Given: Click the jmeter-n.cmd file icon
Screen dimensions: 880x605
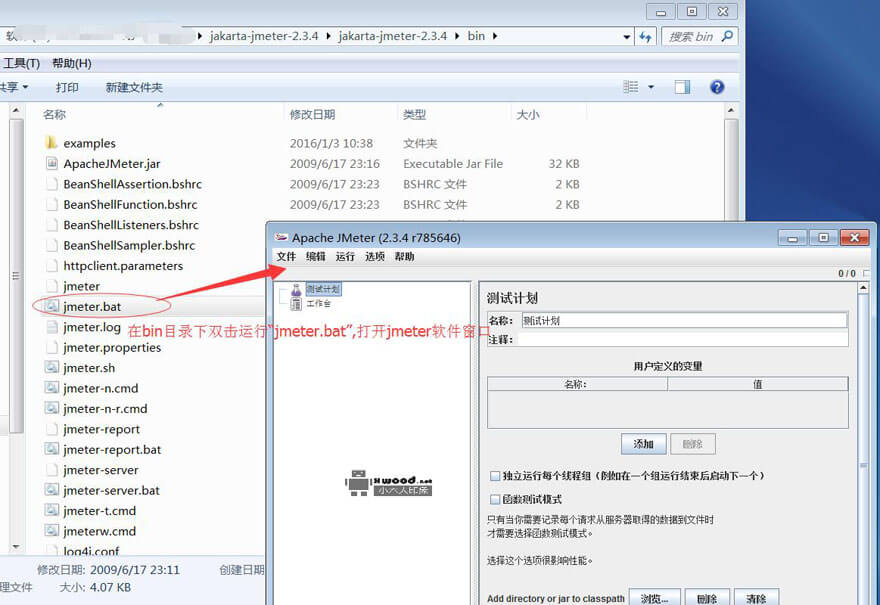Looking at the screenshot, I should 52,388.
